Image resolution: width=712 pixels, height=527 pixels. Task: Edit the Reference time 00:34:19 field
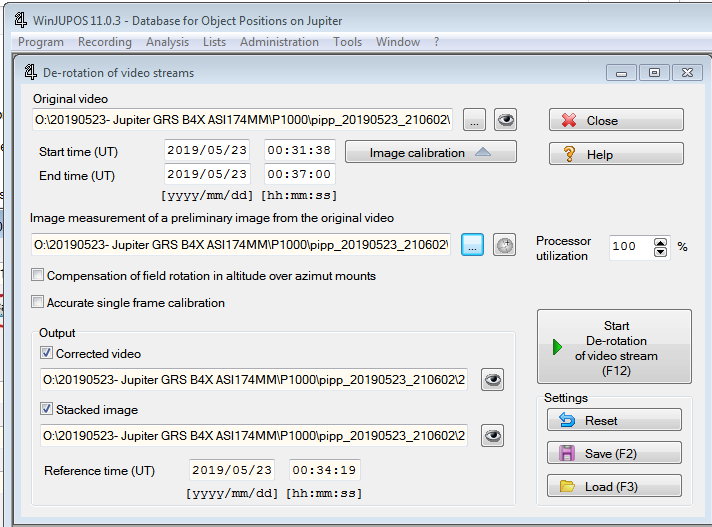(324, 470)
